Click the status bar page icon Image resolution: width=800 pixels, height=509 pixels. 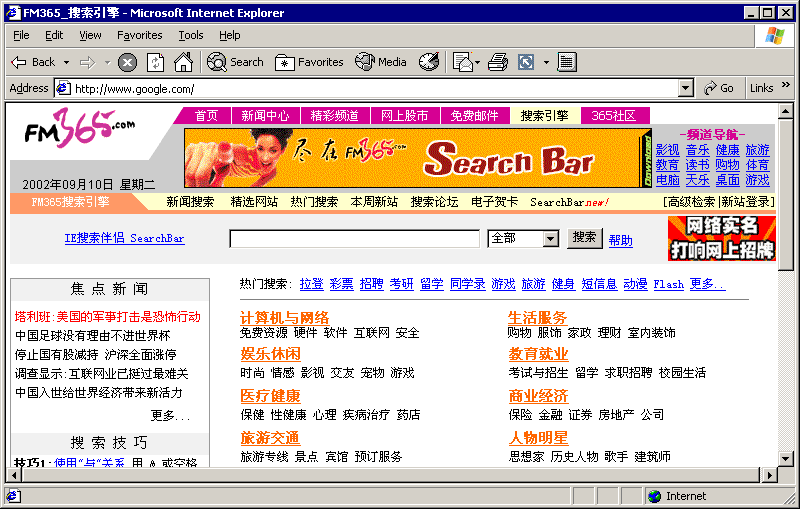13,496
